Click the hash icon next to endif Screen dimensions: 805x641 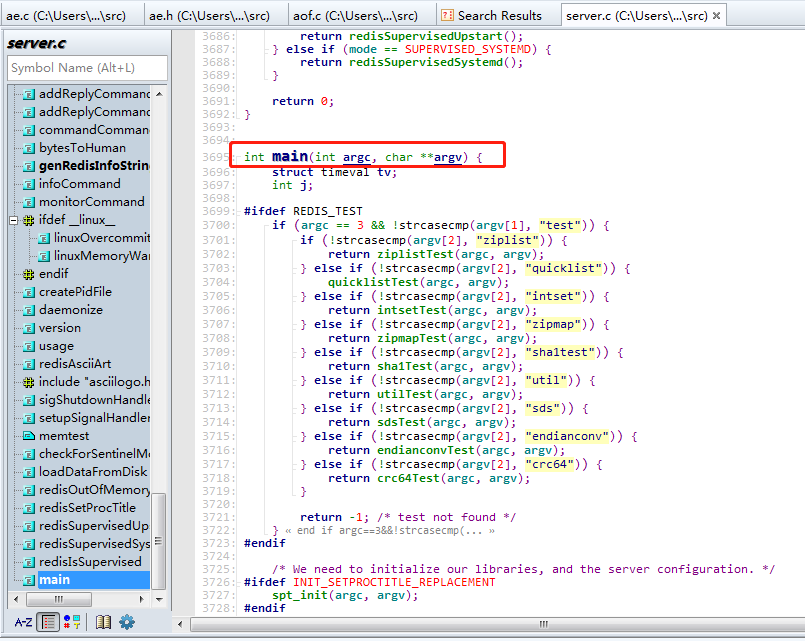pyautogui.click(x=29, y=274)
